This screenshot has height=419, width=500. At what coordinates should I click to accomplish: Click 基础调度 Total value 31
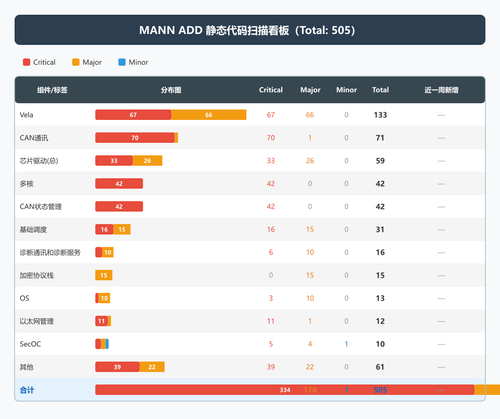pos(380,230)
